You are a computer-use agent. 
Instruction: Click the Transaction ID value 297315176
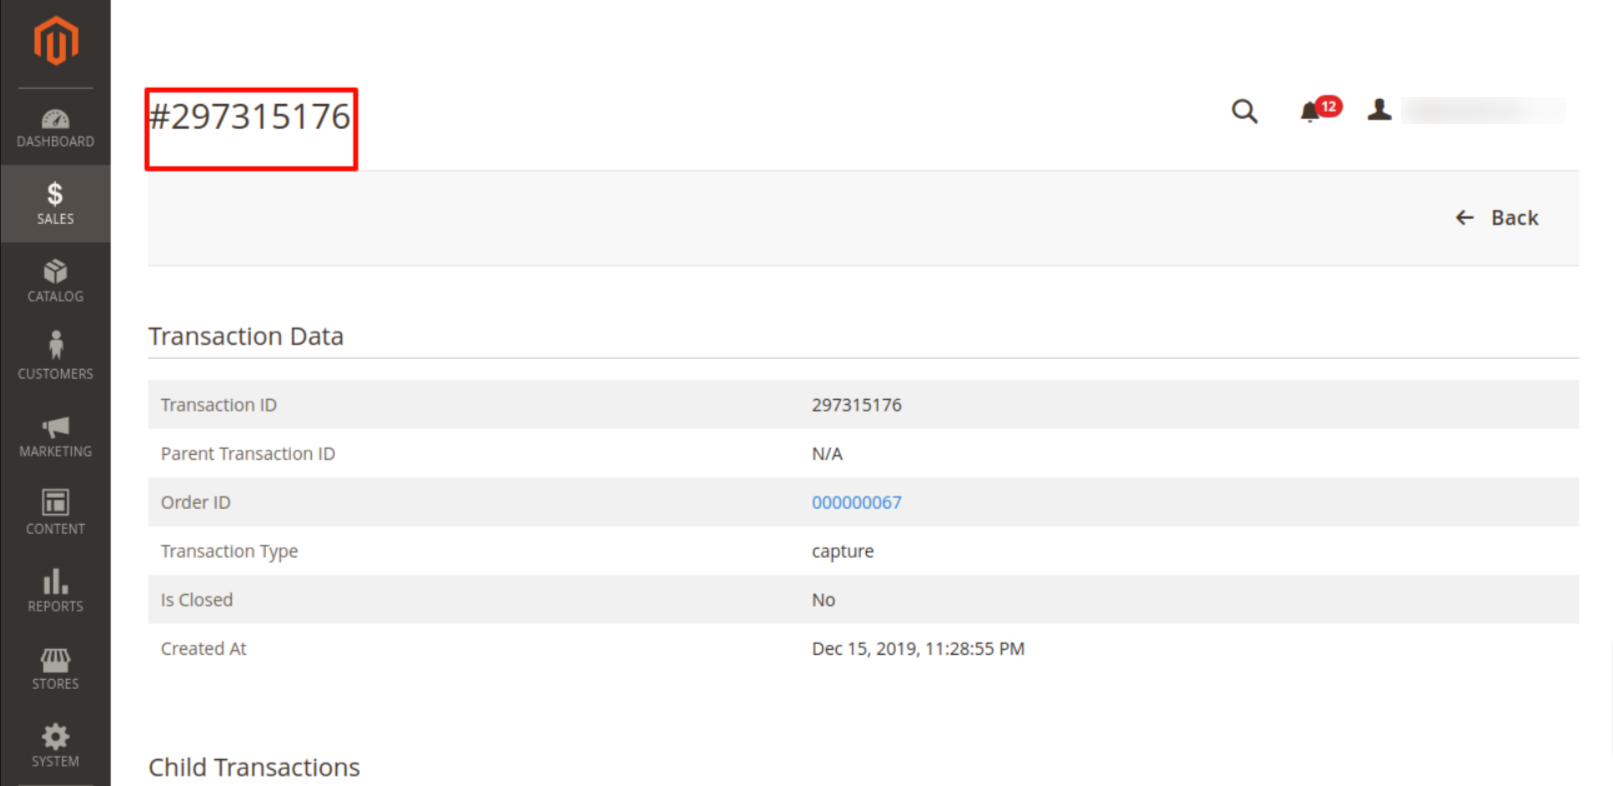pos(856,405)
